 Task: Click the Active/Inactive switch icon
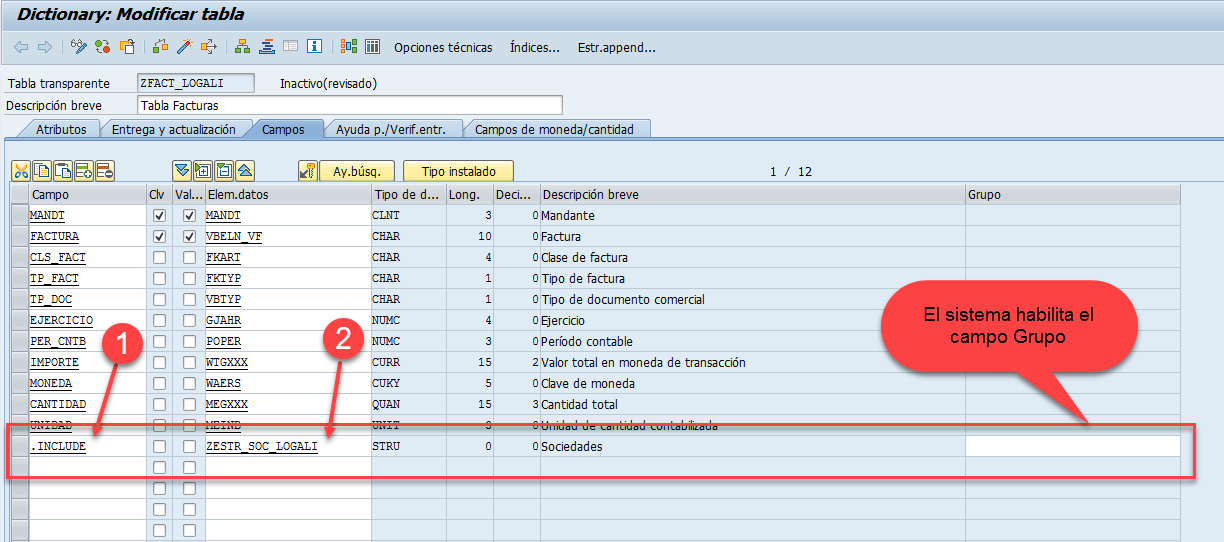[x=103, y=47]
